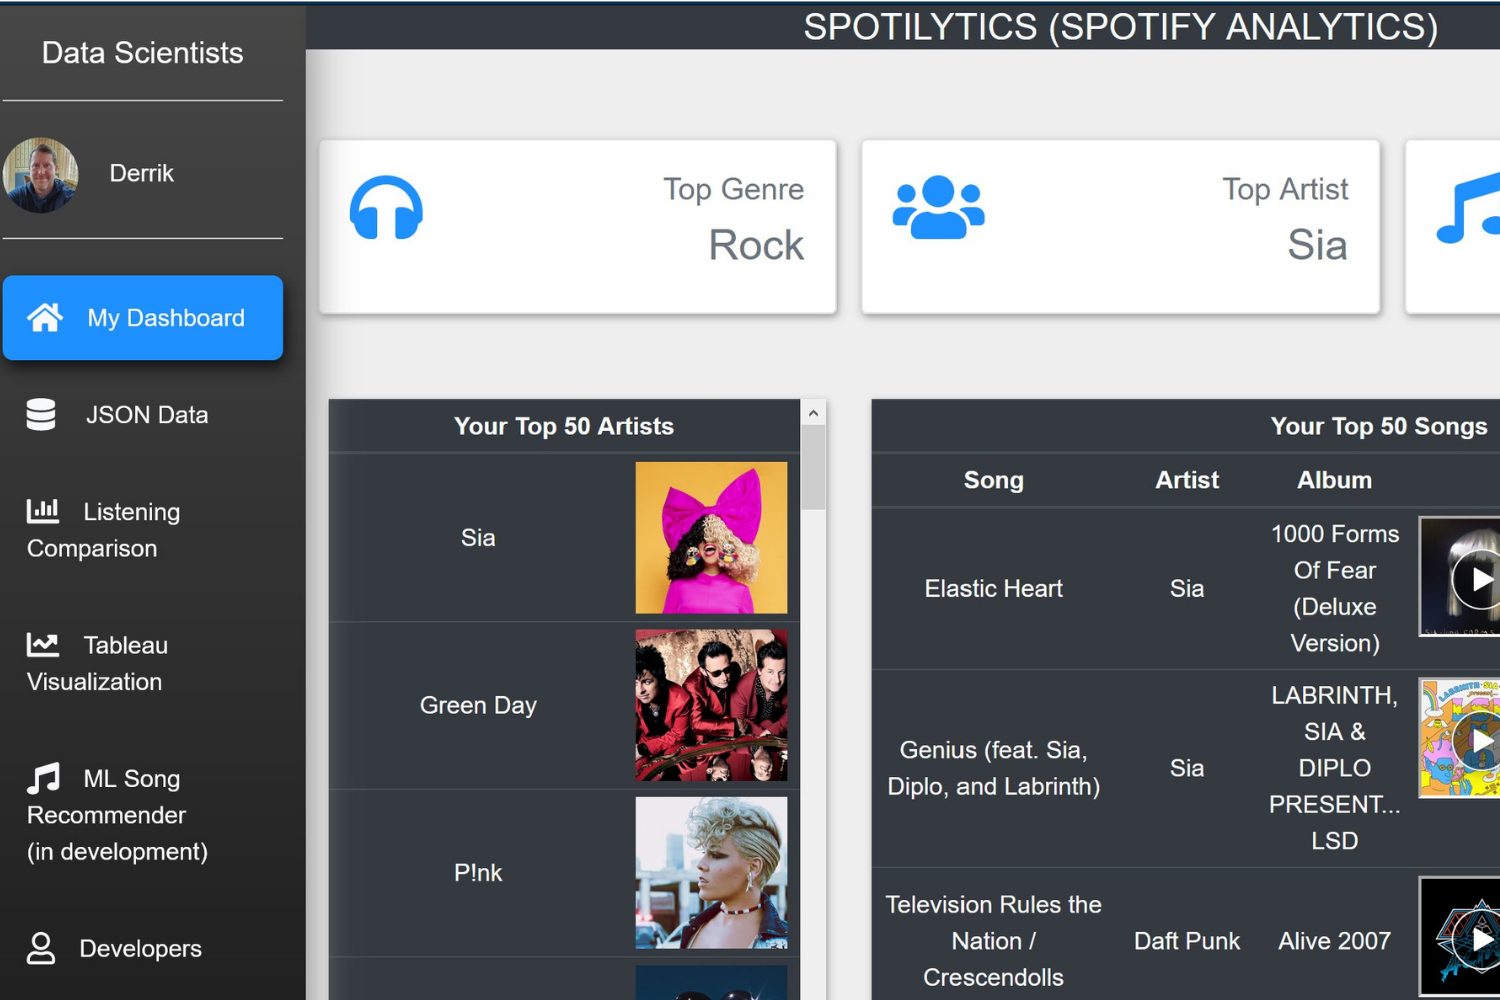
Task: Click the artists list scrollbar thumb
Action: [x=813, y=468]
